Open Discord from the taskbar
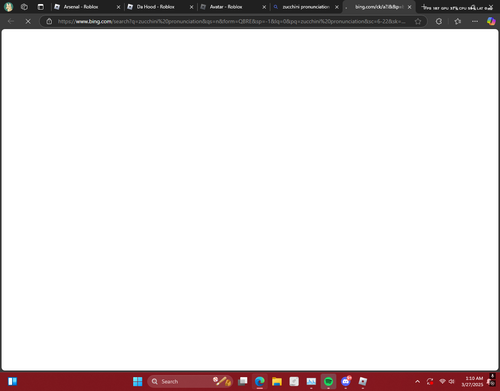This screenshot has width=500, height=391. tap(346, 381)
